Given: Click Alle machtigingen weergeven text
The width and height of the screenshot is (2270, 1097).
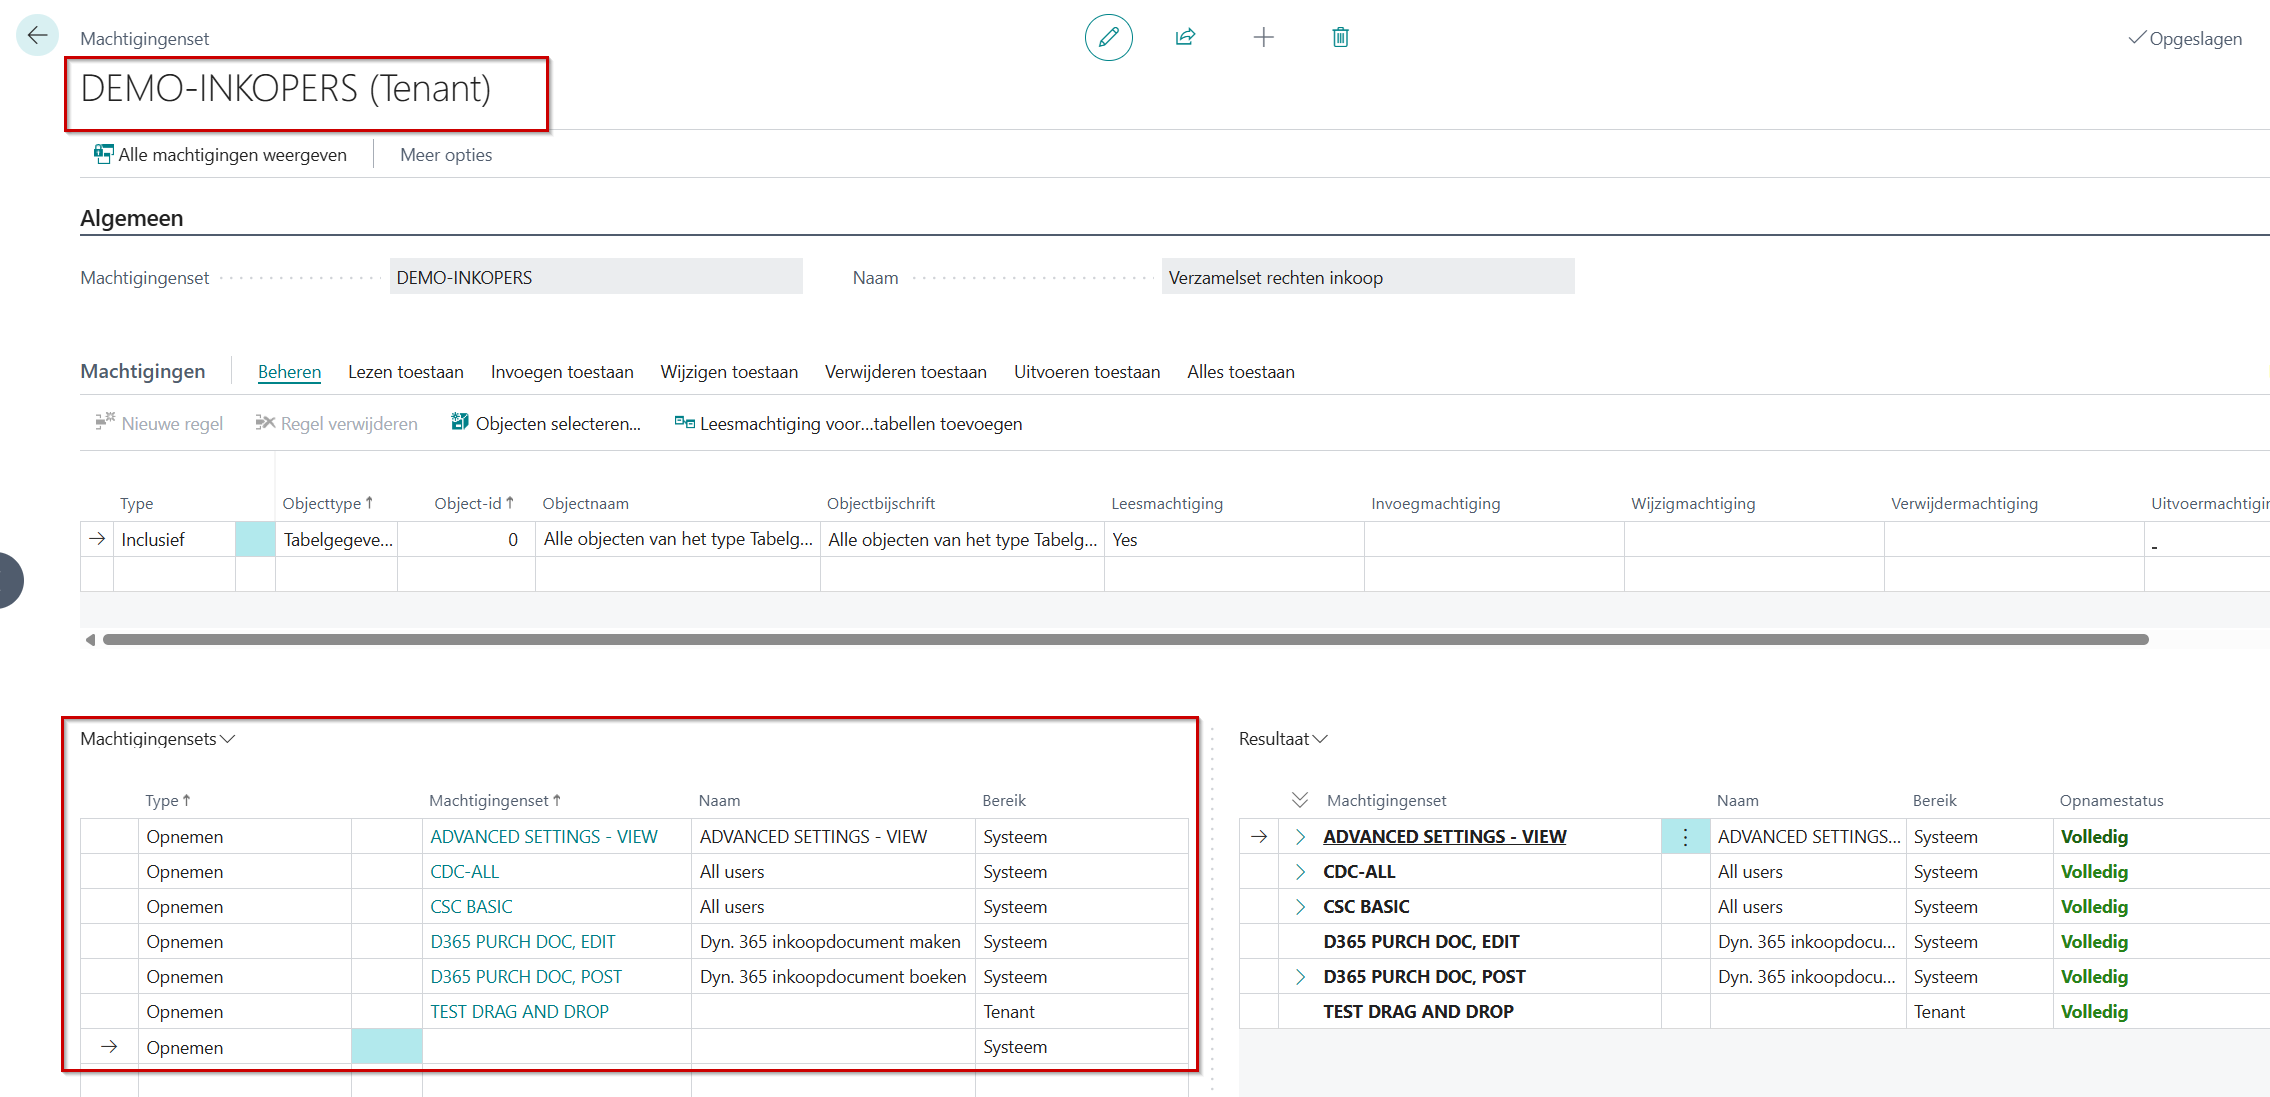Looking at the screenshot, I should point(233,155).
